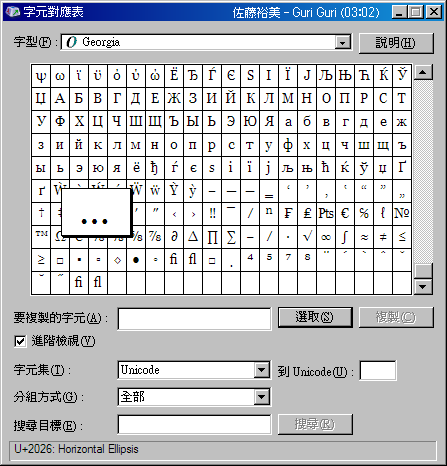The width and height of the screenshot is (447, 466).
Task: Select the Greek omega with tonos ώ
Action: click(x=155, y=76)
